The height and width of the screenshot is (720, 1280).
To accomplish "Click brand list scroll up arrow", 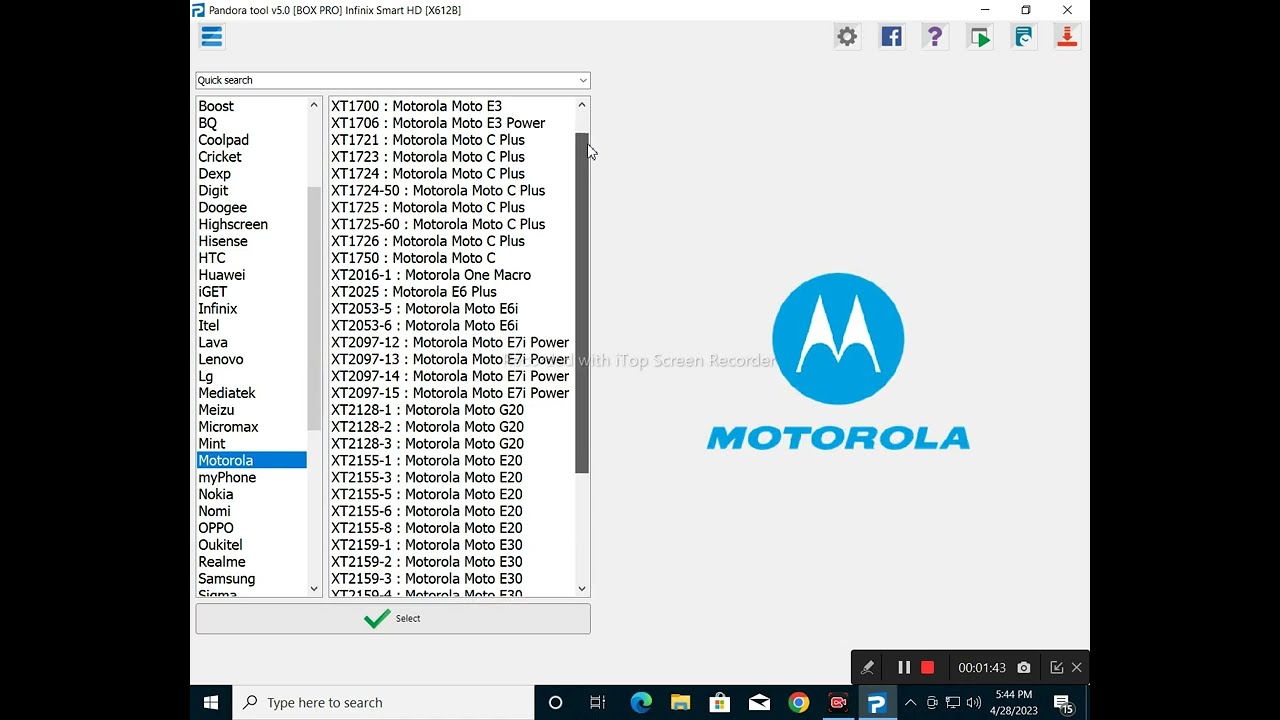I will tap(314, 105).
